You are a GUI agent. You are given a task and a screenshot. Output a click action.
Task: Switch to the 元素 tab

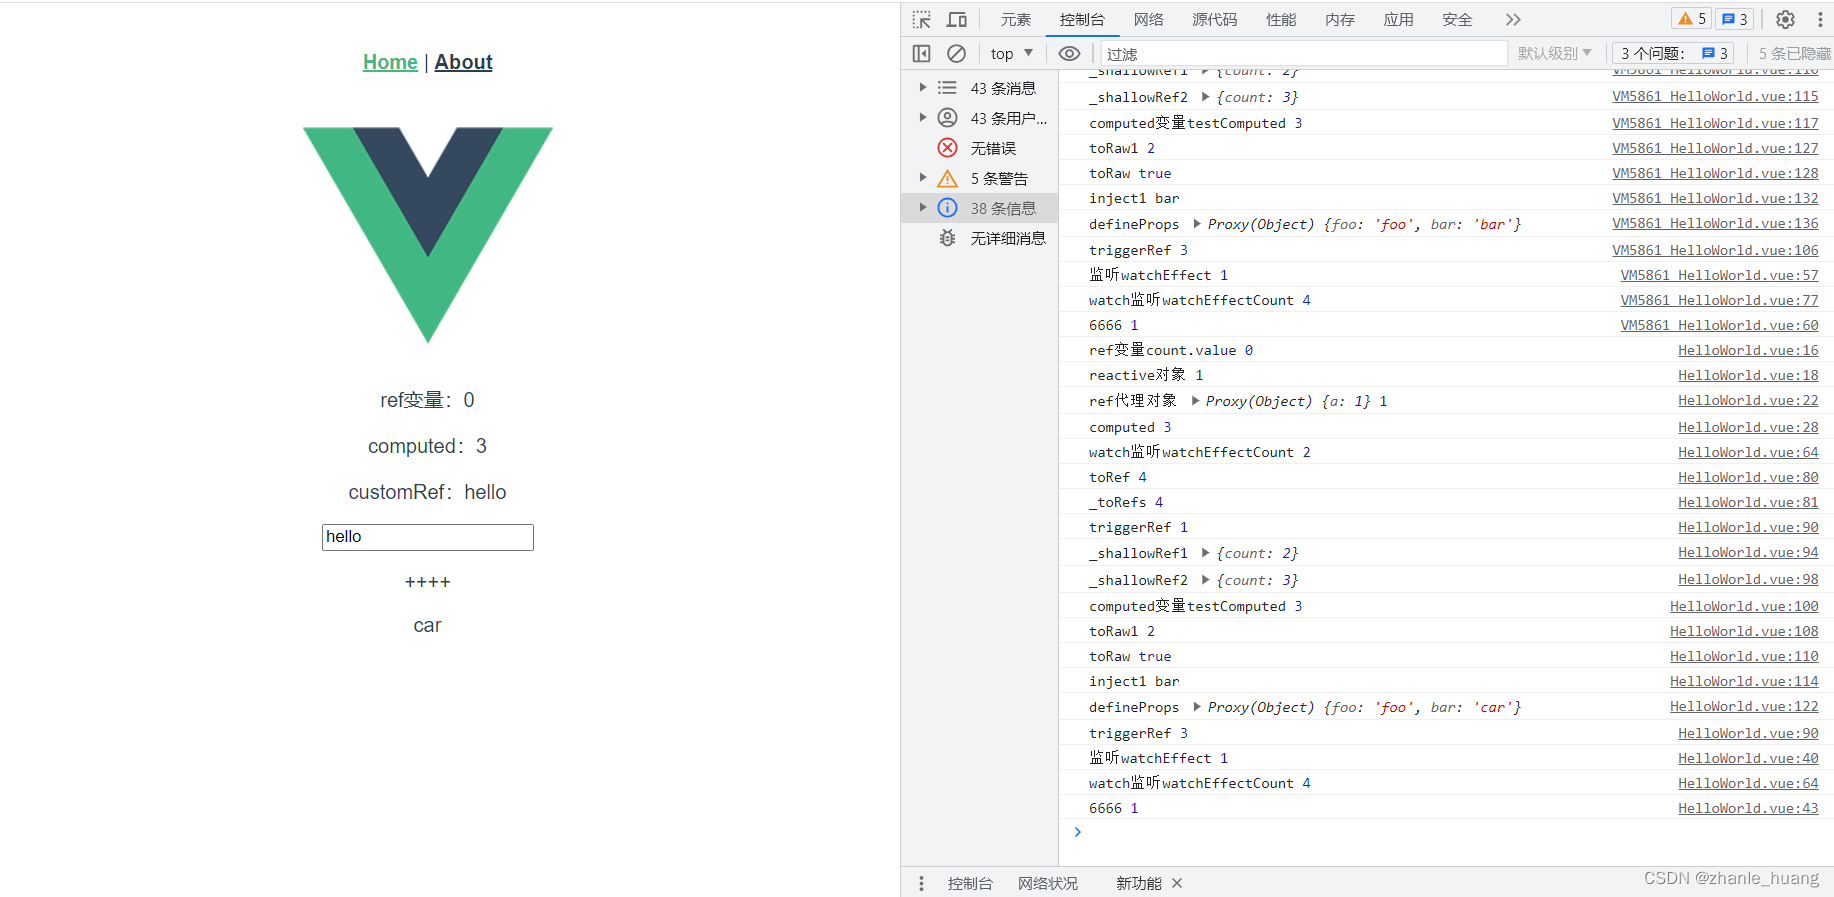point(1016,19)
